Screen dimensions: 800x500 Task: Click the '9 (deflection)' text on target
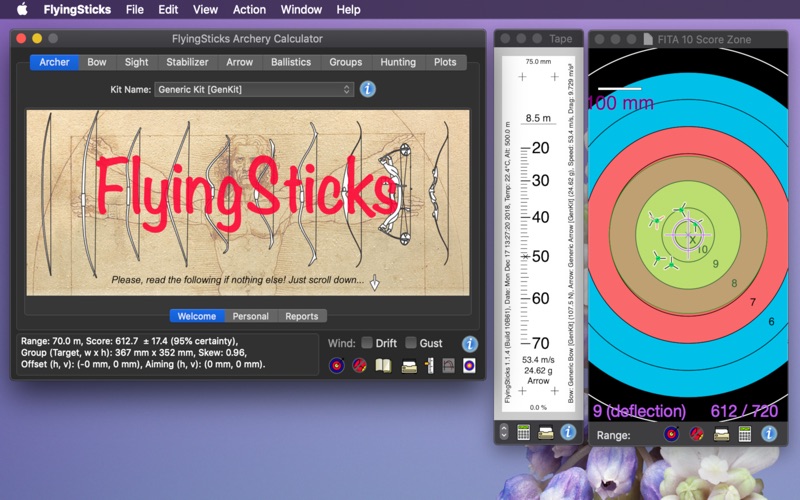(x=639, y=411)
